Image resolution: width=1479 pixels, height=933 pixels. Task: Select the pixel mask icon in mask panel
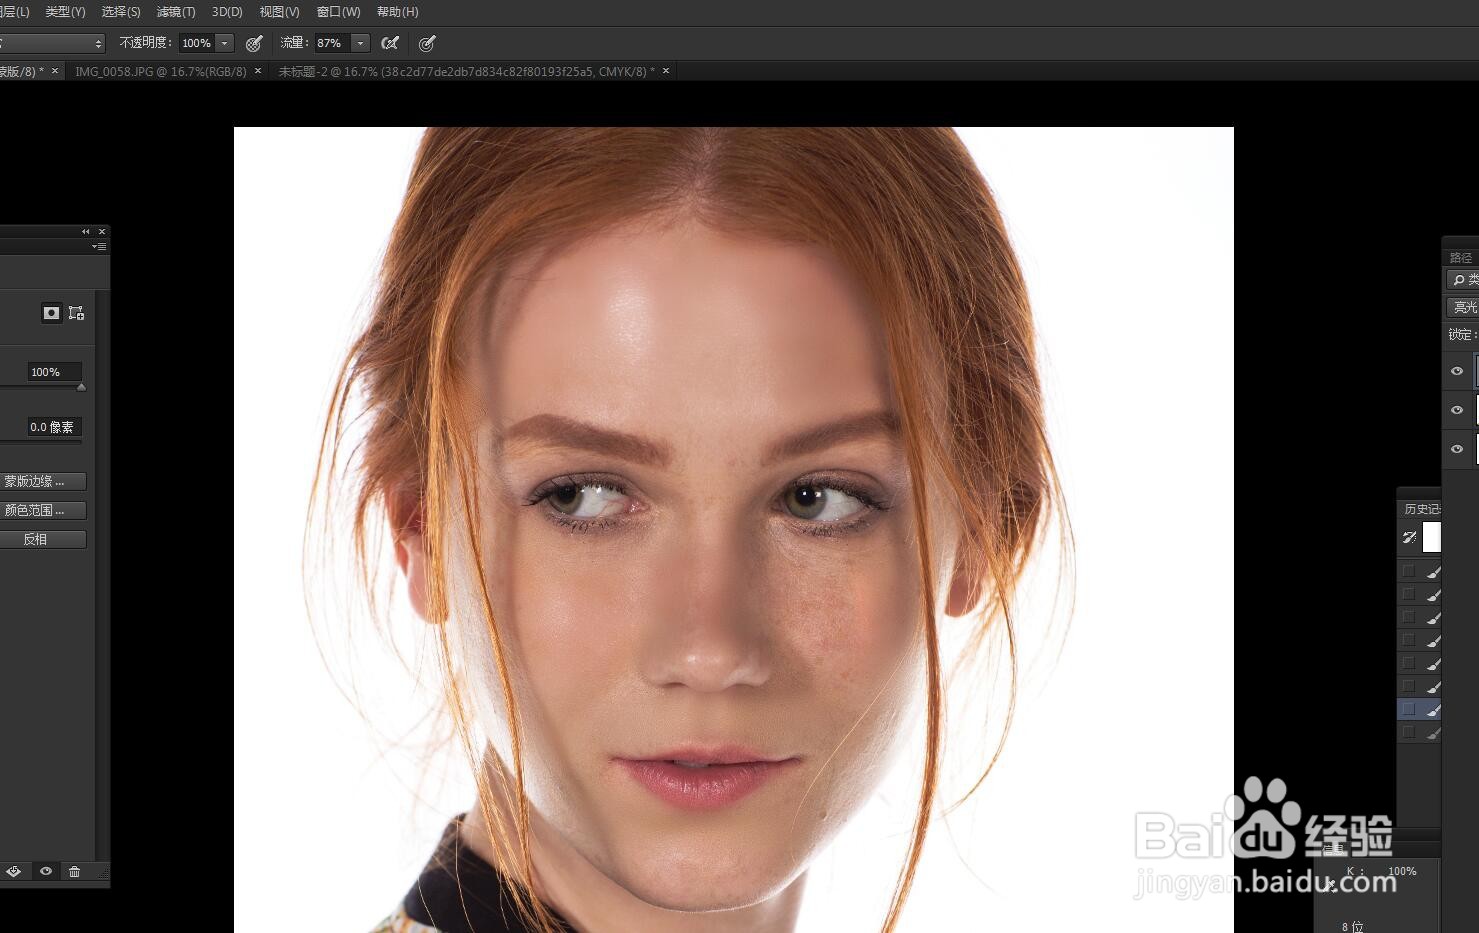coord(51,313)
